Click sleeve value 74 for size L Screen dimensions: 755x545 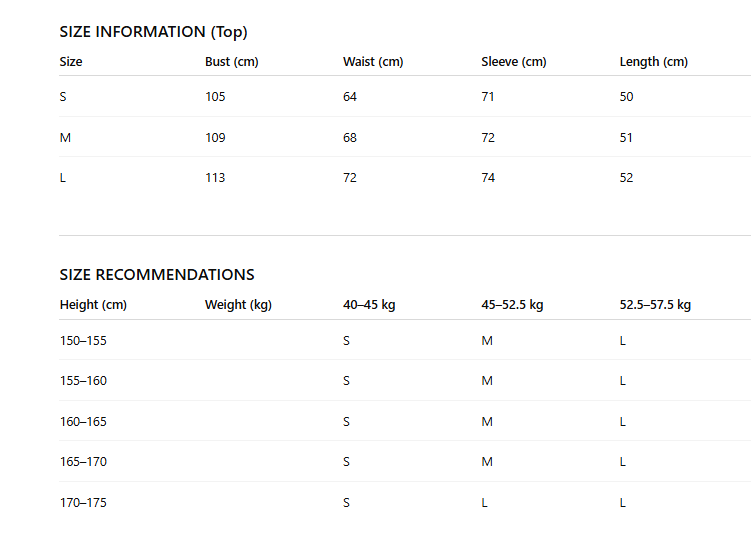488,178
